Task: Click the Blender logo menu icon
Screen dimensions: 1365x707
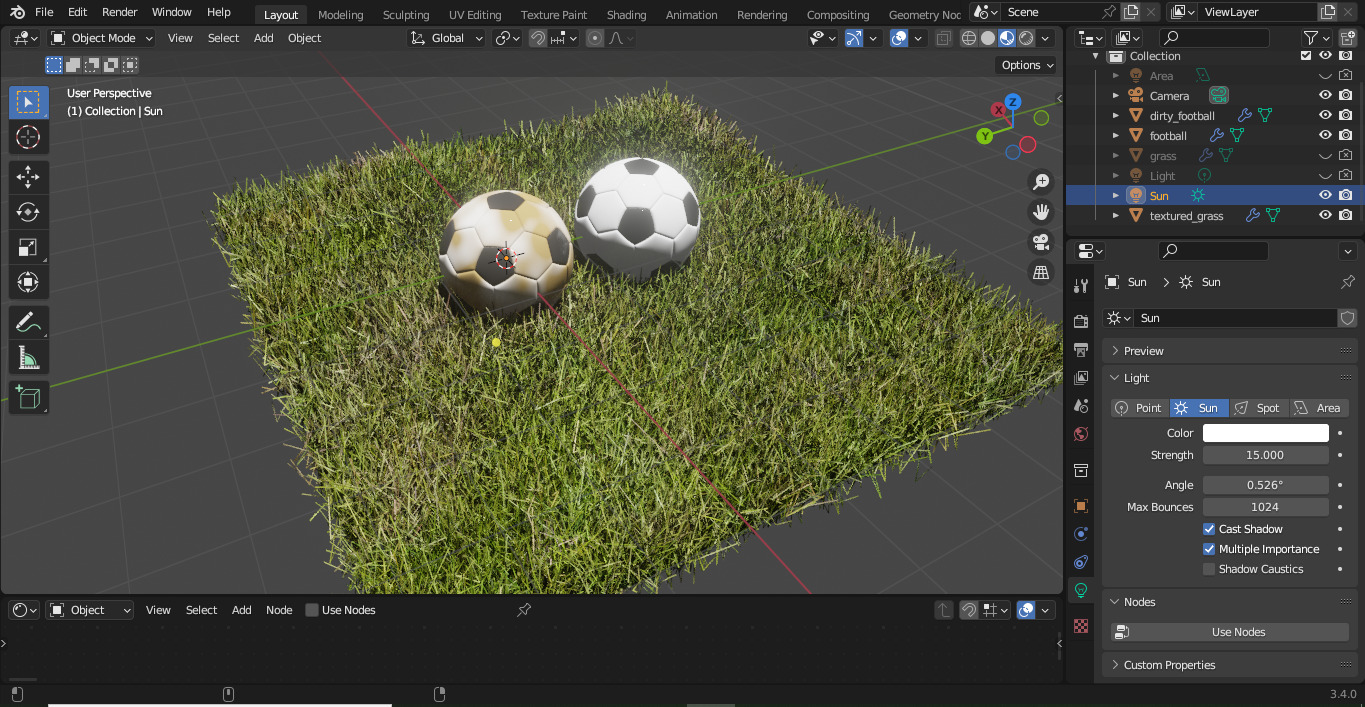Action: (x=16, y=12)
